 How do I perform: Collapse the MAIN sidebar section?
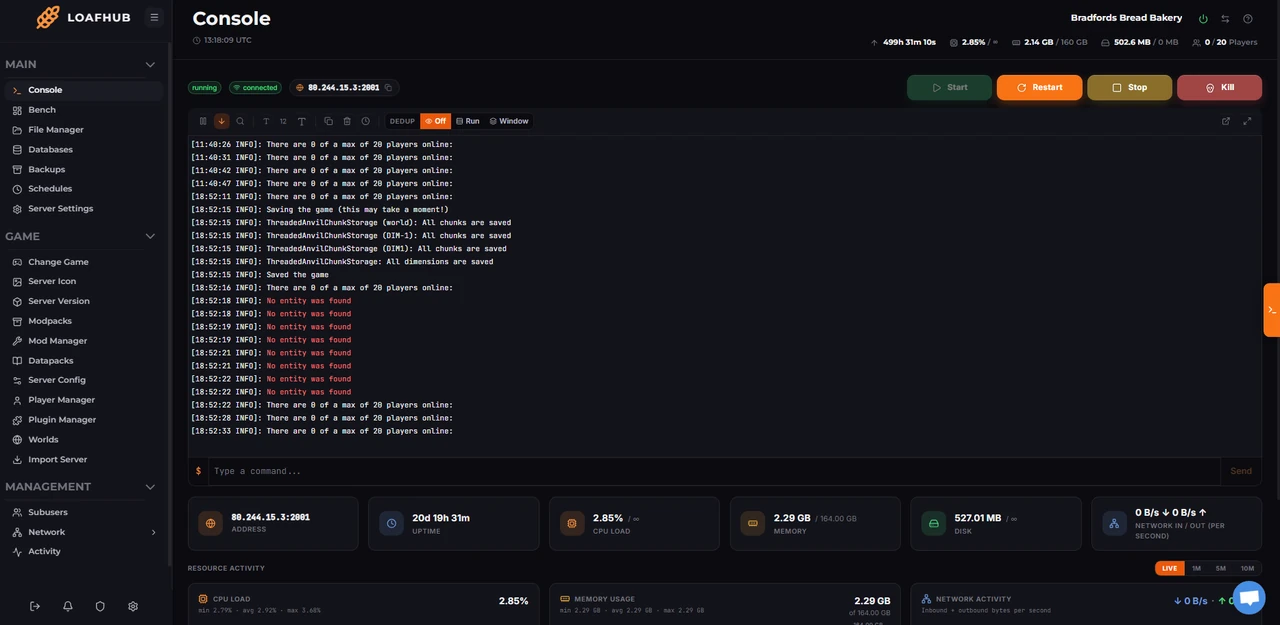pyautogui.click(x=151, y=65)
